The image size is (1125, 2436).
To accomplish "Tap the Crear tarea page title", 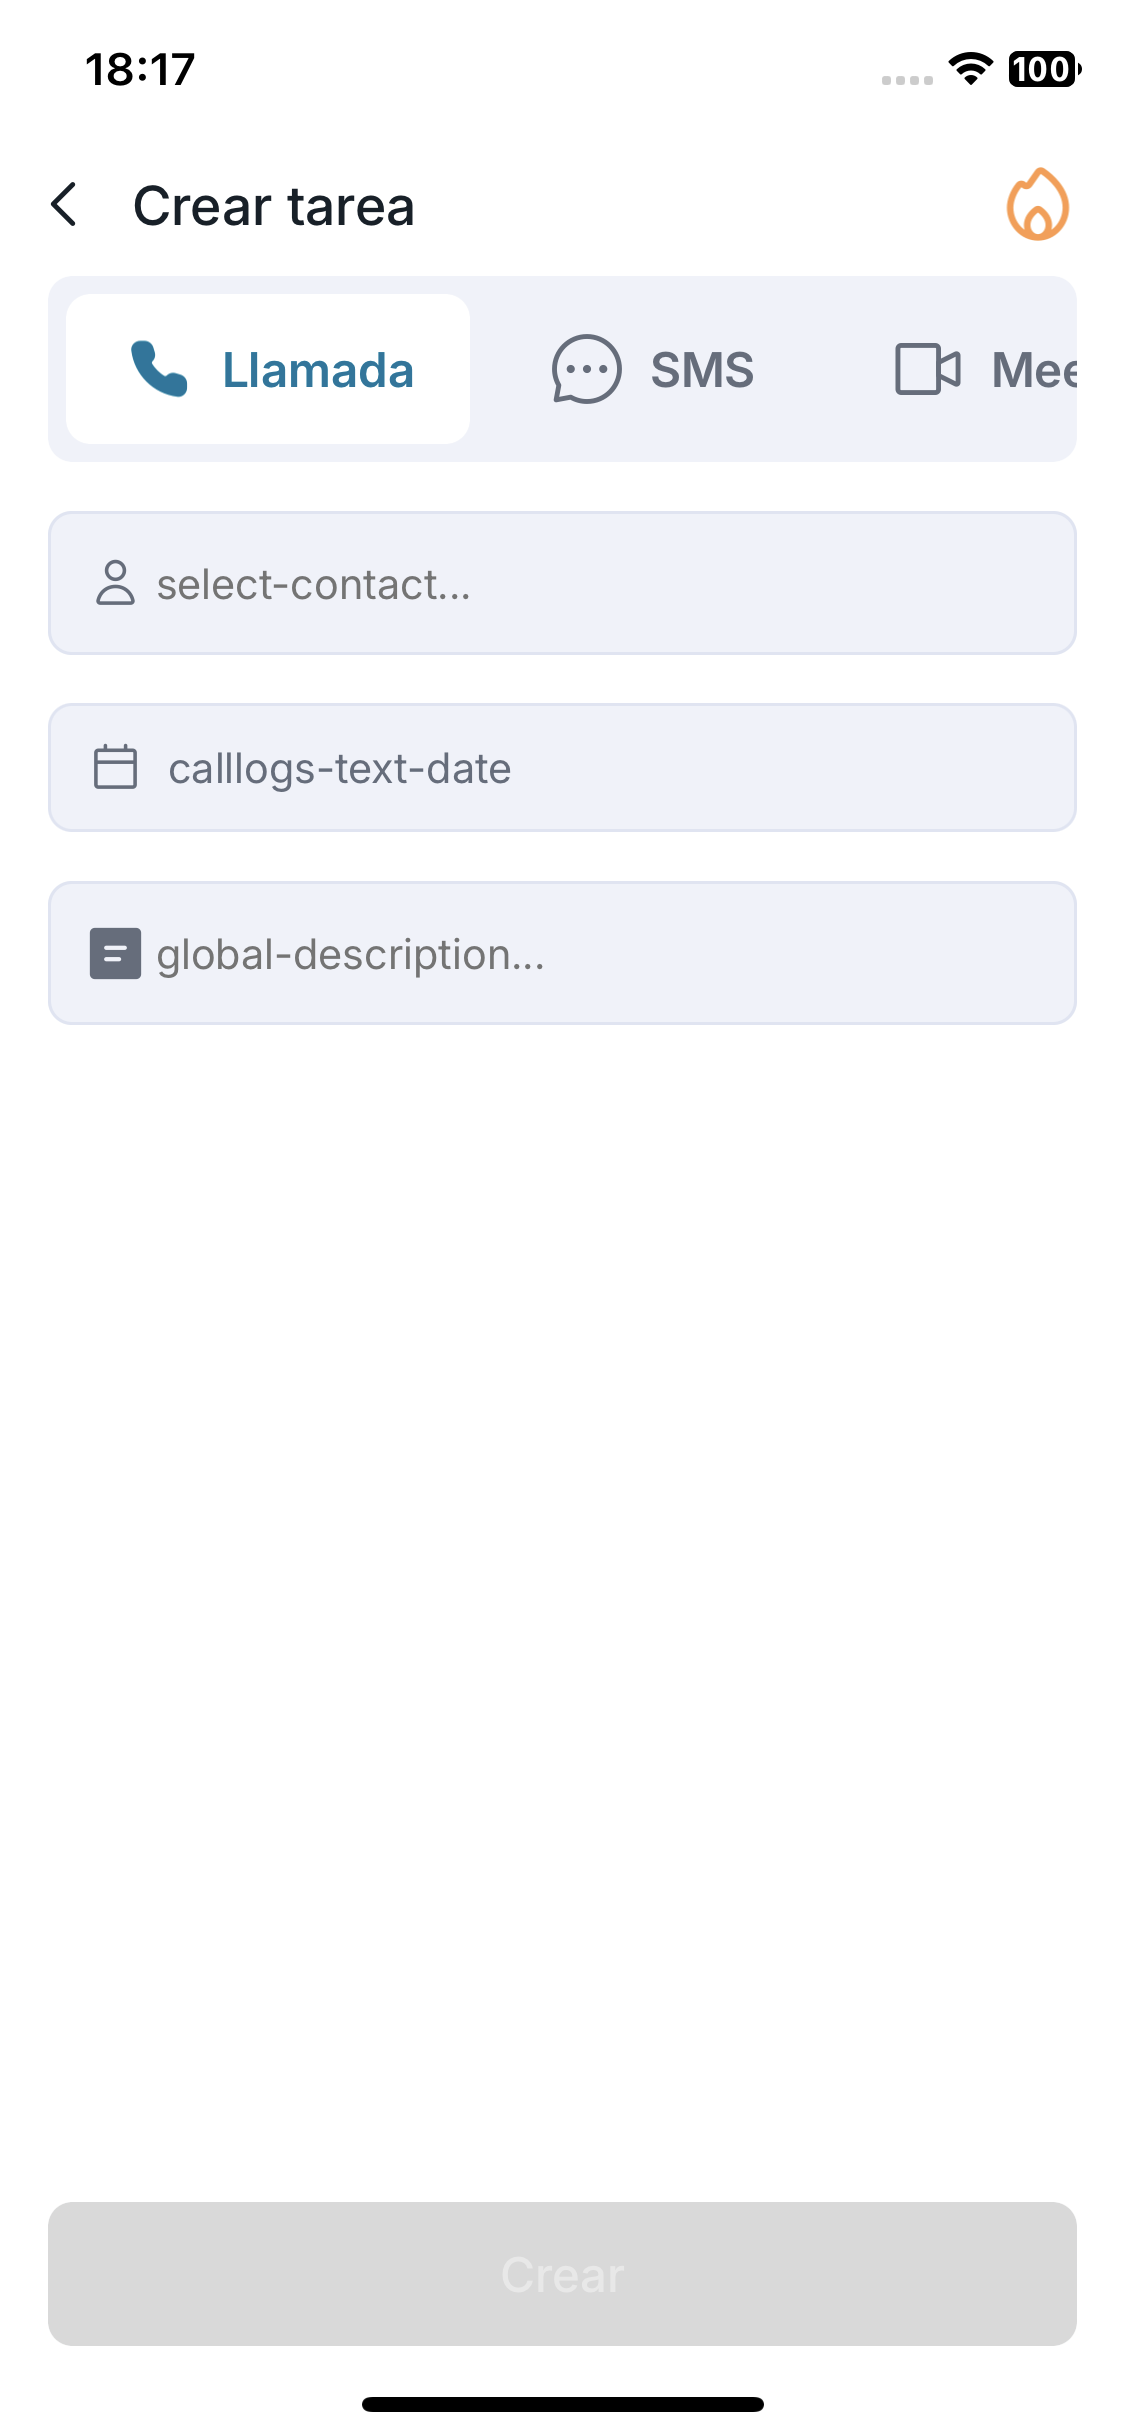I will (x=274, y=206).
